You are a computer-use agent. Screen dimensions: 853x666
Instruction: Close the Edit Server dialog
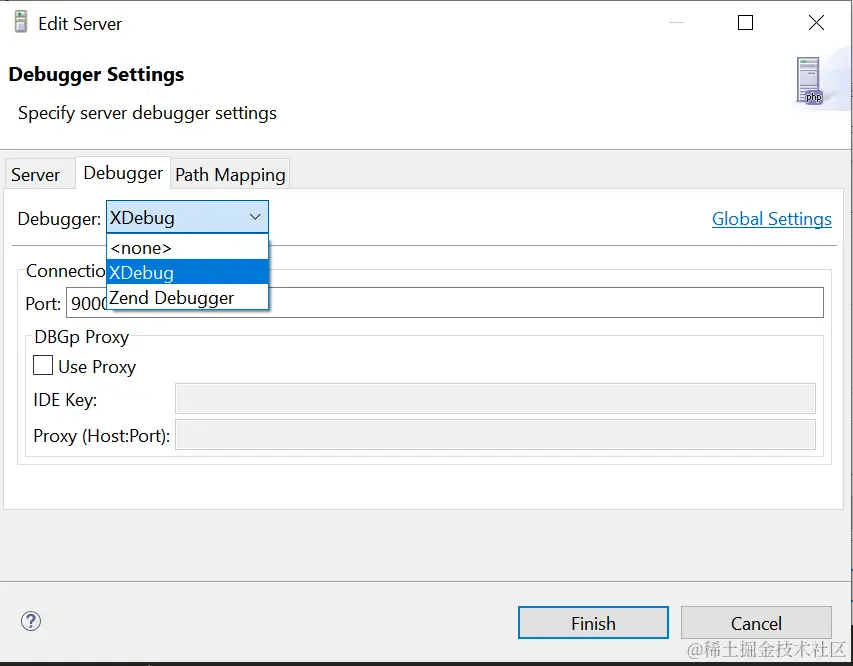pyautogui.click(x=816, y=23)
